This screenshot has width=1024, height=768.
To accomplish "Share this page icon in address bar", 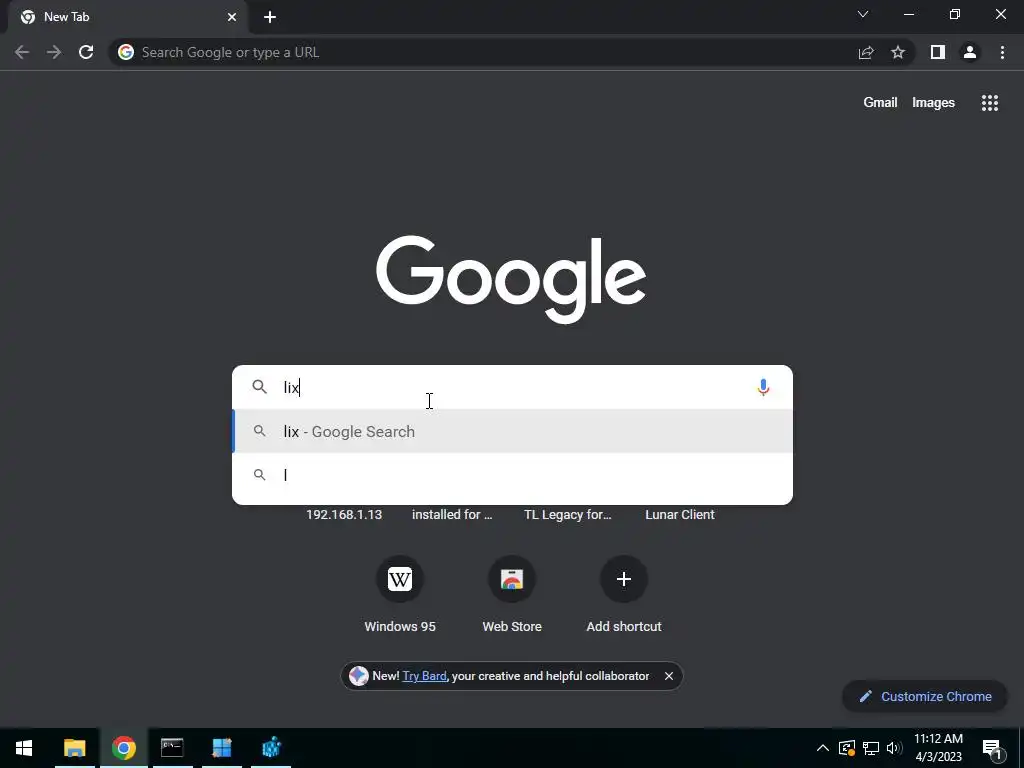I will click(x=866, y=52).
